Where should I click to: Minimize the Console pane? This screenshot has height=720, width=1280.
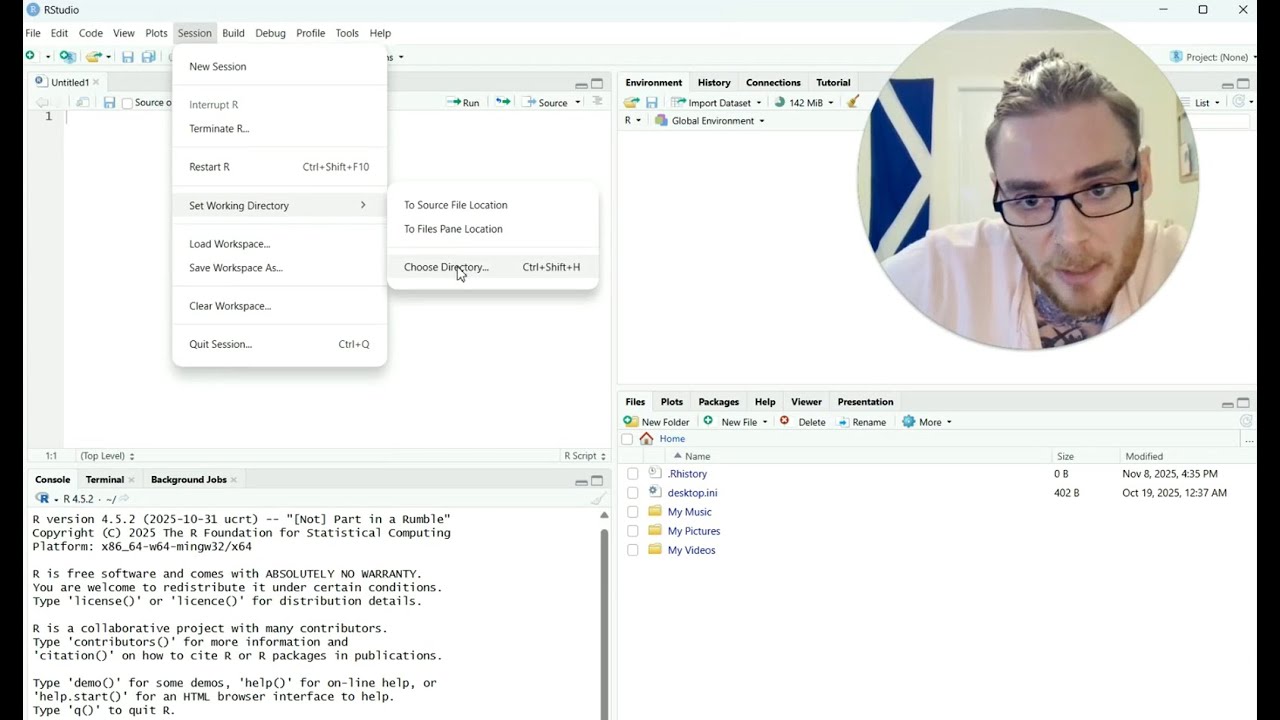581,481
